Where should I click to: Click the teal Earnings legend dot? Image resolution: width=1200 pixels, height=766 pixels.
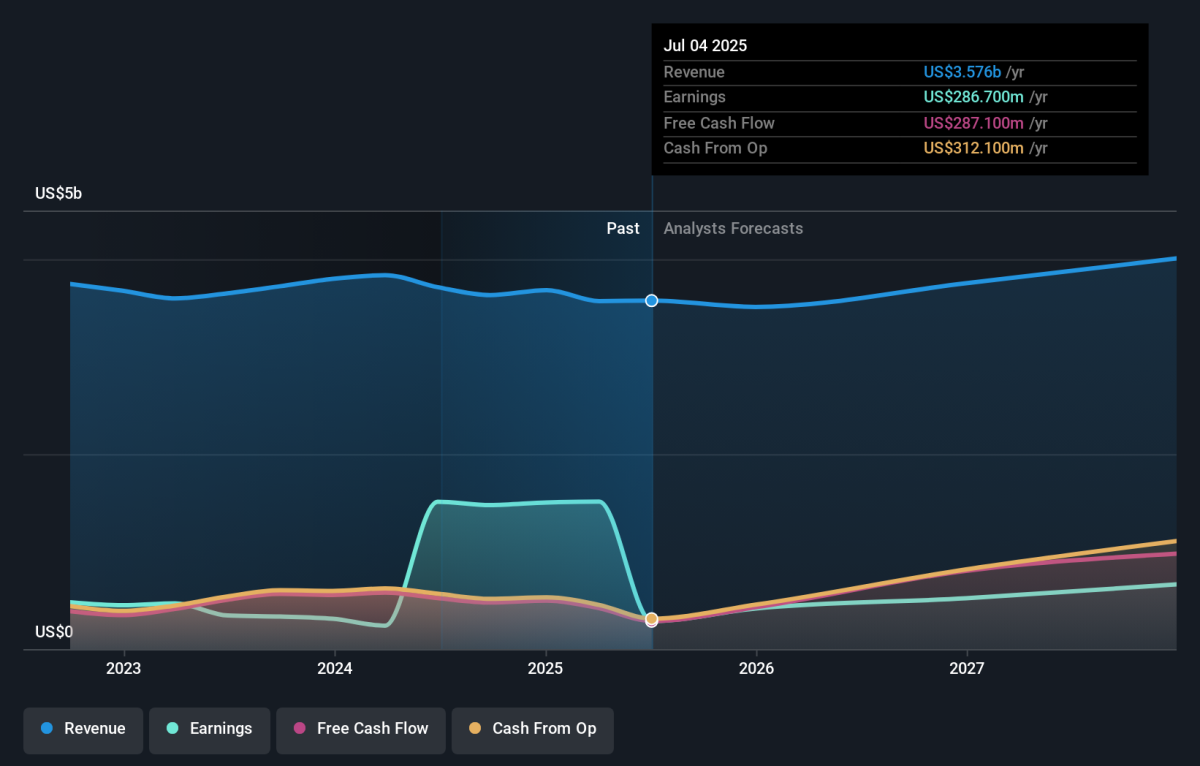172,729
